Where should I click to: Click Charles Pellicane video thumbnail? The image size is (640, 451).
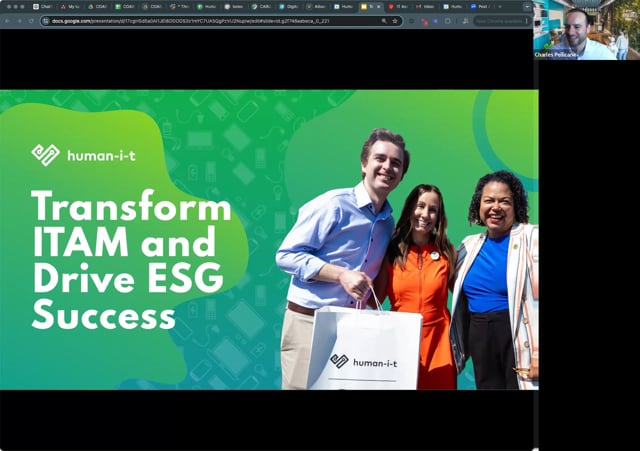(587, 30)
